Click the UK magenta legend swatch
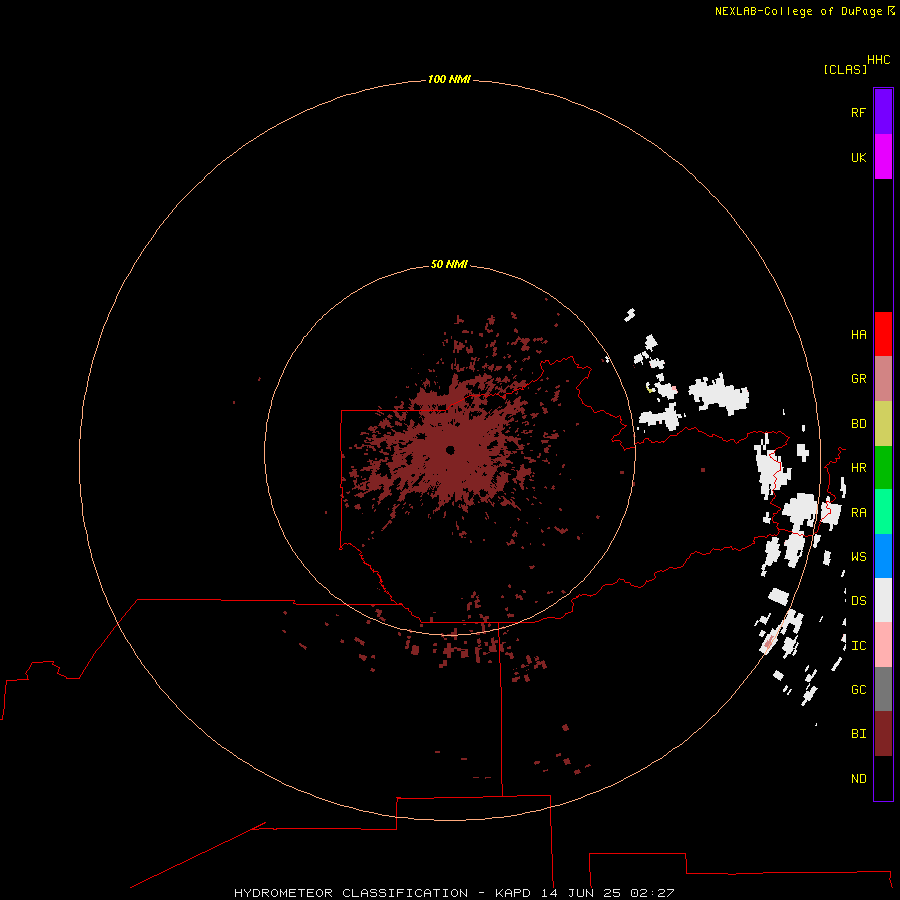 click(x=883, y=157)
